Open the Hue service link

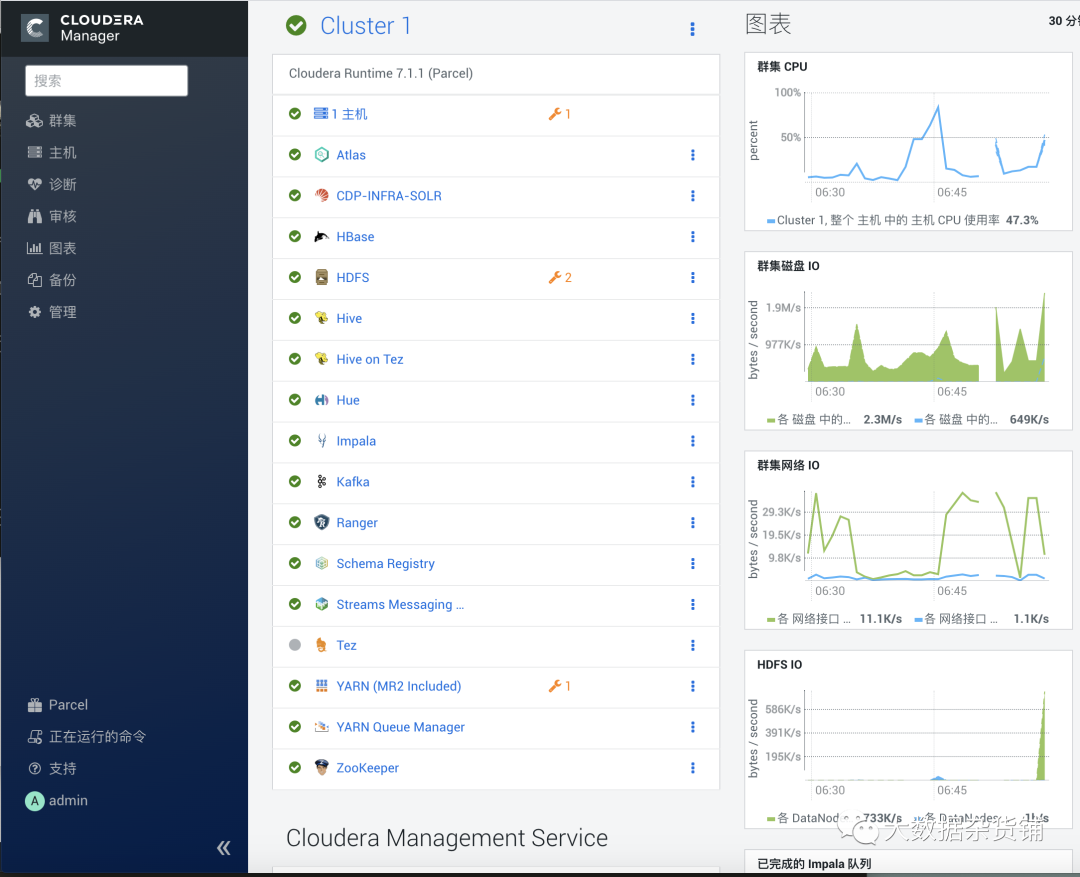coord(348,400)
